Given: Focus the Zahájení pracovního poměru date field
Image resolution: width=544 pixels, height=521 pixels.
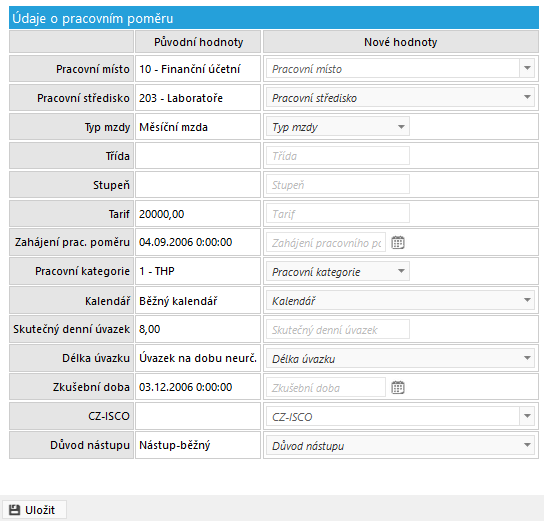Looking at the screenshot, I should pyautogui.click(x=326, y=242).
